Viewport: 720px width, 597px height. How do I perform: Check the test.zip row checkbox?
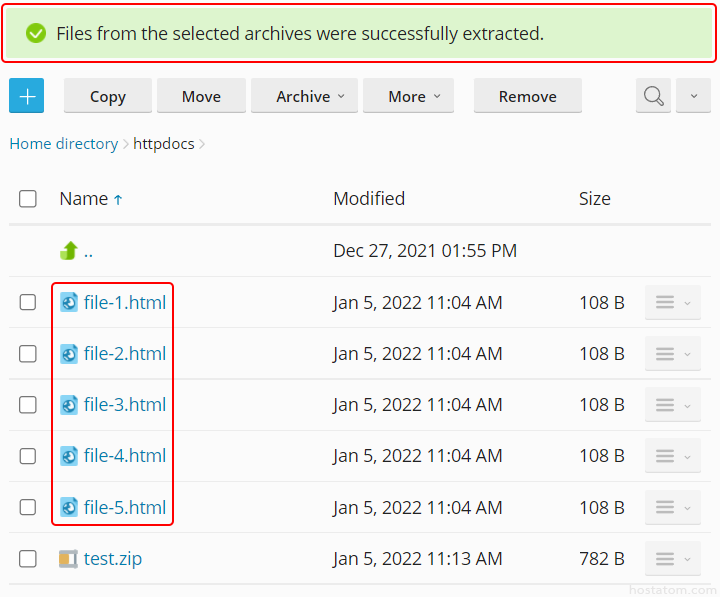(x=28, y=559)
